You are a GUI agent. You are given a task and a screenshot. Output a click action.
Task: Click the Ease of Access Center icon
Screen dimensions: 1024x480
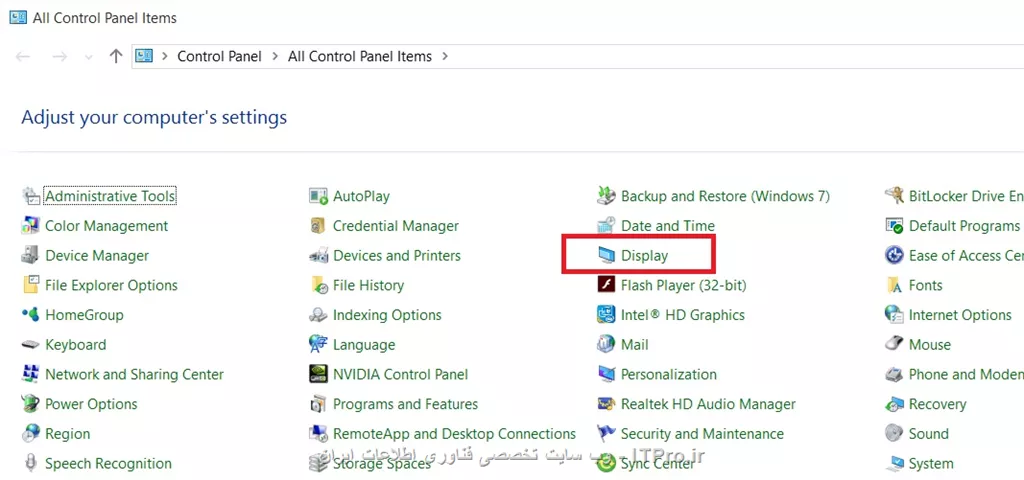894,255
